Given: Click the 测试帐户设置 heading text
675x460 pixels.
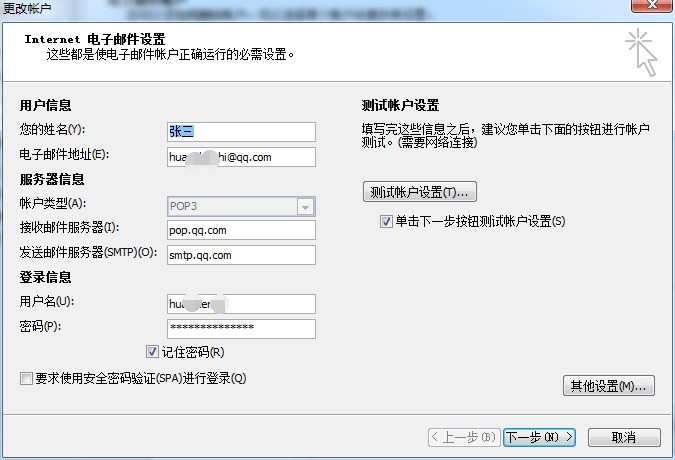Looking at the screenshot, I should 400,105.
